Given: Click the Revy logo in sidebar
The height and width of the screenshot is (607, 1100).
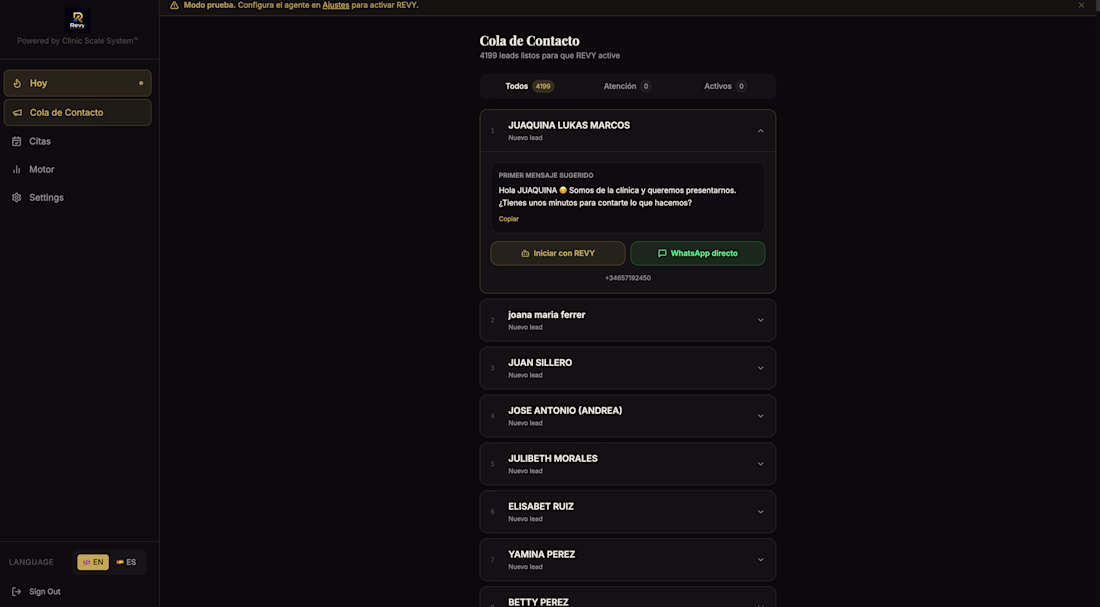Looking at the screenshot, I should [x=77, y=20].
